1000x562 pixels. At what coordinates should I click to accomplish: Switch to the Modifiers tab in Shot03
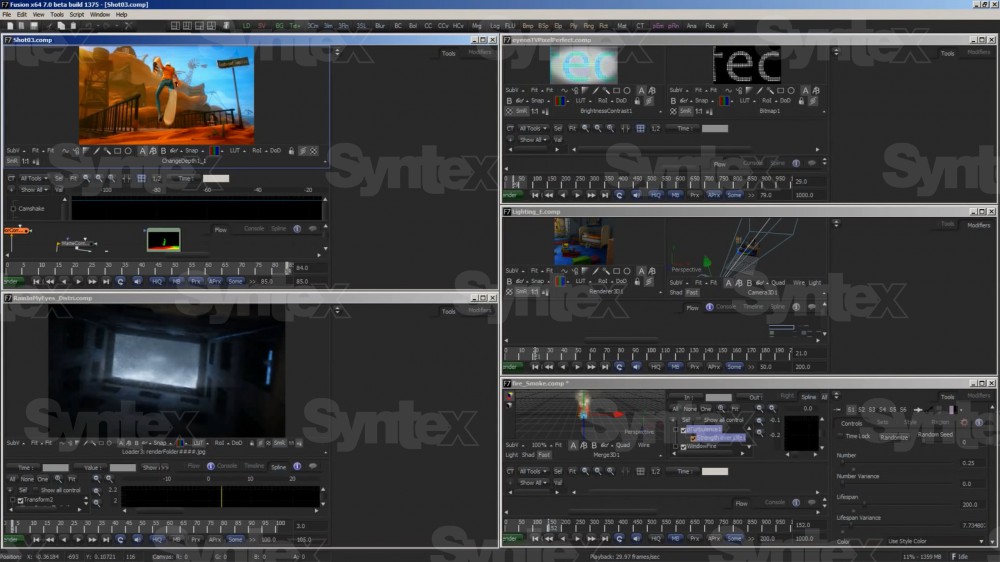coord(480,52)
